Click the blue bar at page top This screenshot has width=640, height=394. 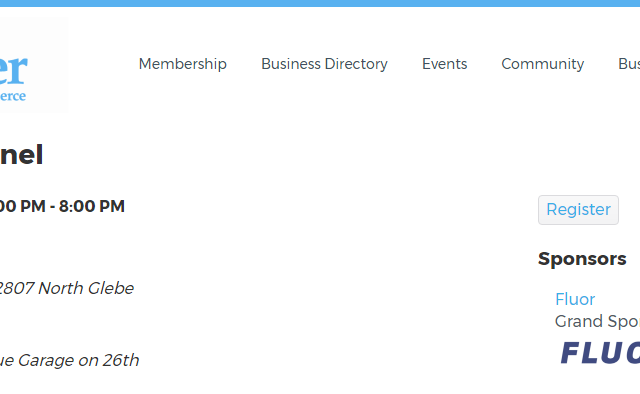[320, 3]
